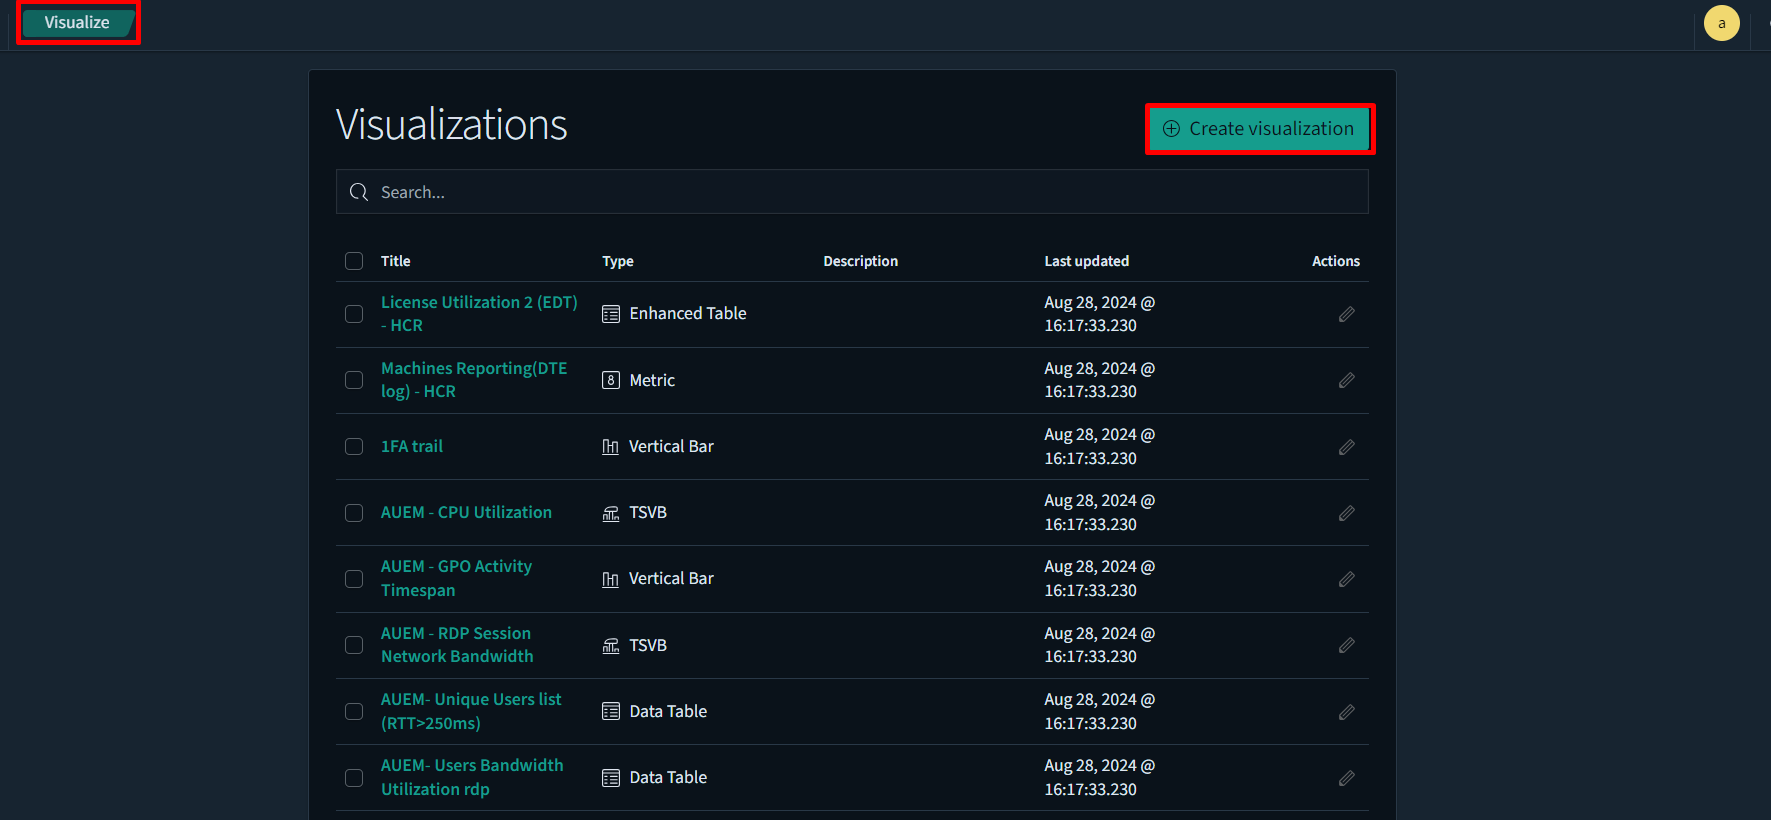Open AUEM - RDP Session Network Bandwidth link
Screen dimensions: 1771x820
(457, 645)
